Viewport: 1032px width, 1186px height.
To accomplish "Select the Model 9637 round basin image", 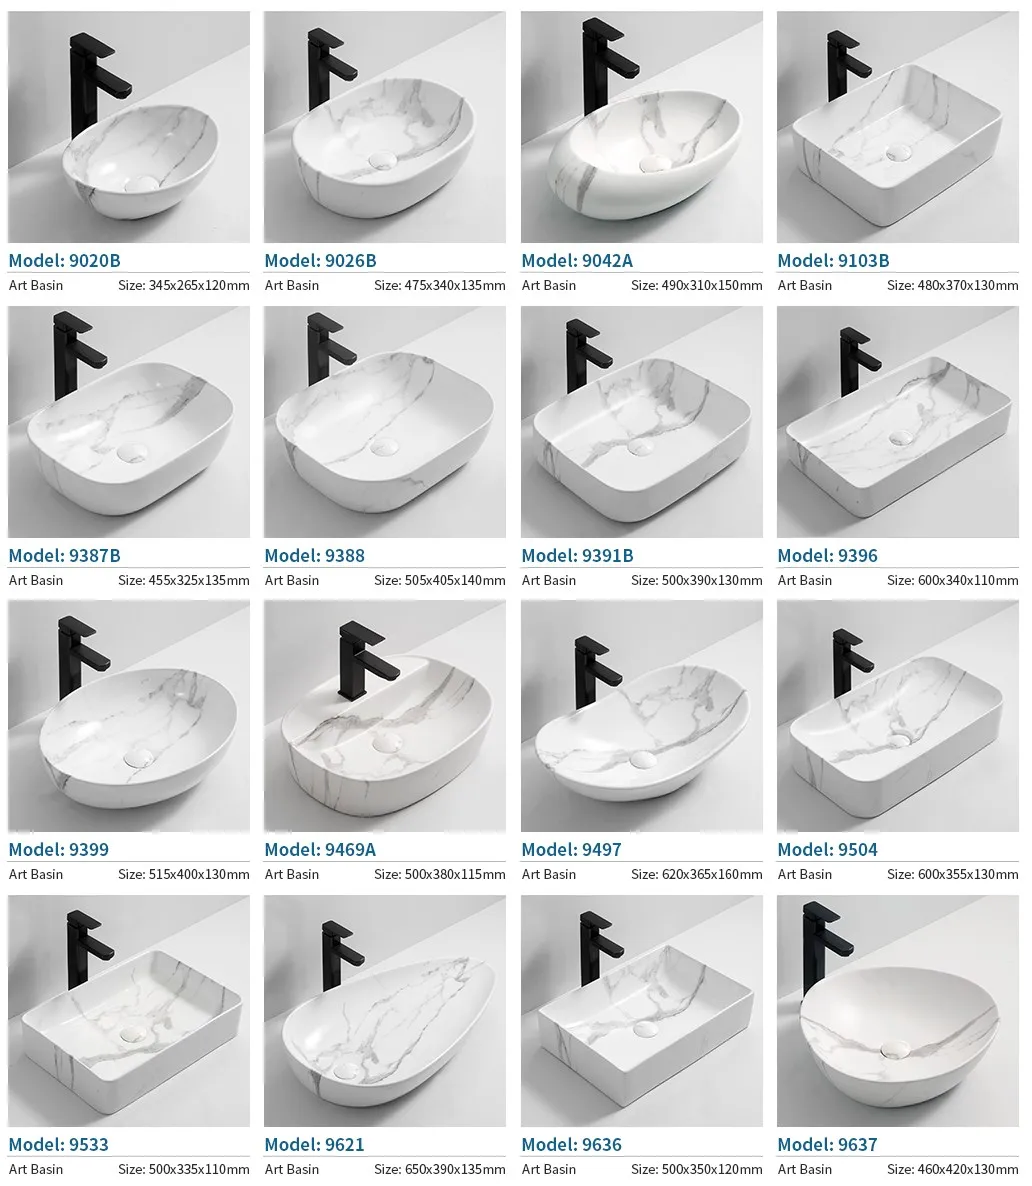I will [x=897, y=1011].
